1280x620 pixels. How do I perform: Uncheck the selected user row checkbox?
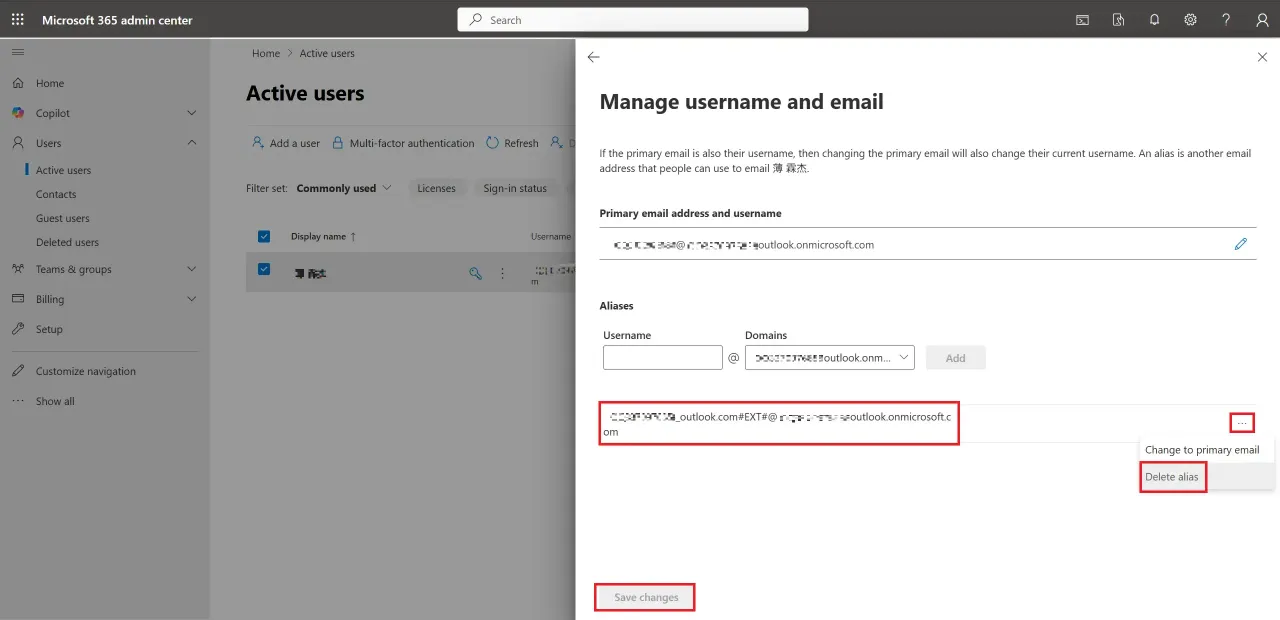point(264,269)
